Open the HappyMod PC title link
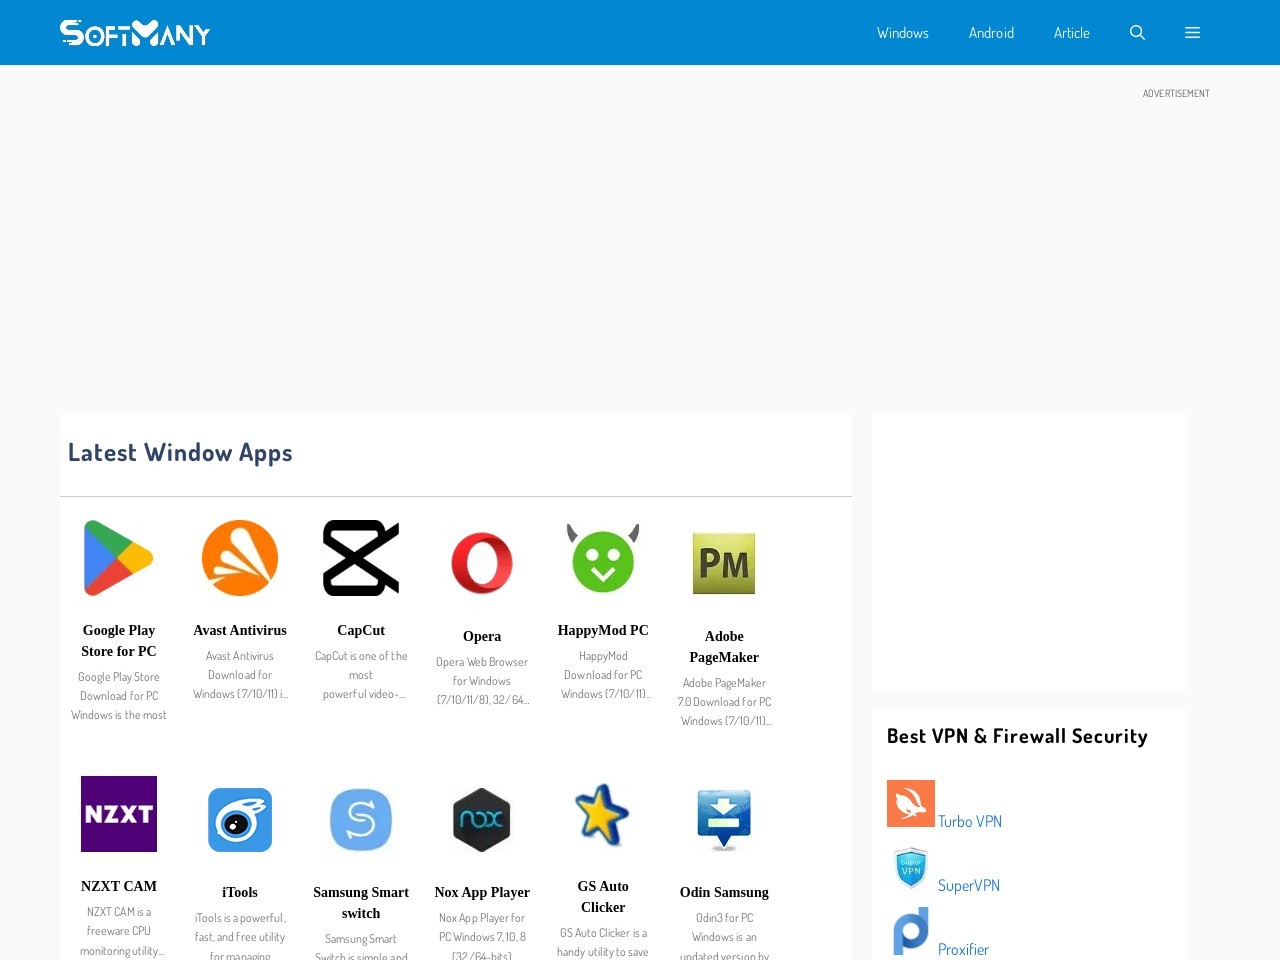Image resolution: width=1280 pixels, height=960 pixels. [603, 630]
